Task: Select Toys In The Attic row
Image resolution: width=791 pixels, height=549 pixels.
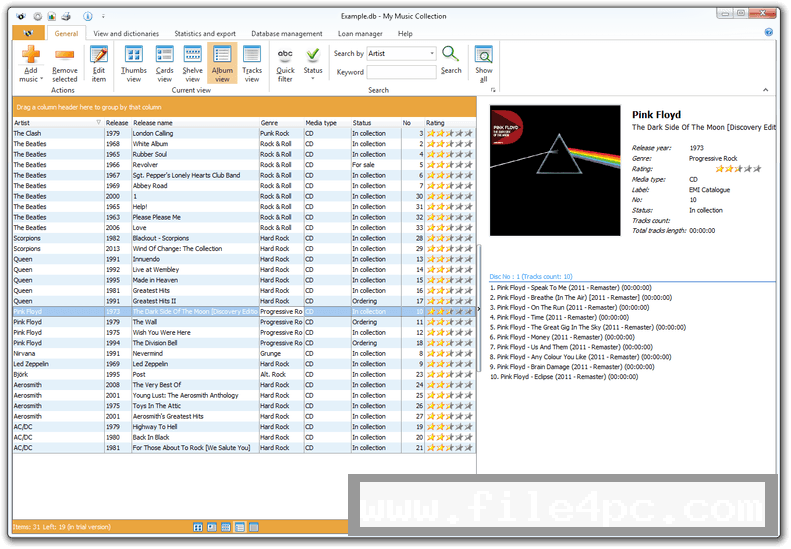Action: pyautogui.click(x=244, y=406)
